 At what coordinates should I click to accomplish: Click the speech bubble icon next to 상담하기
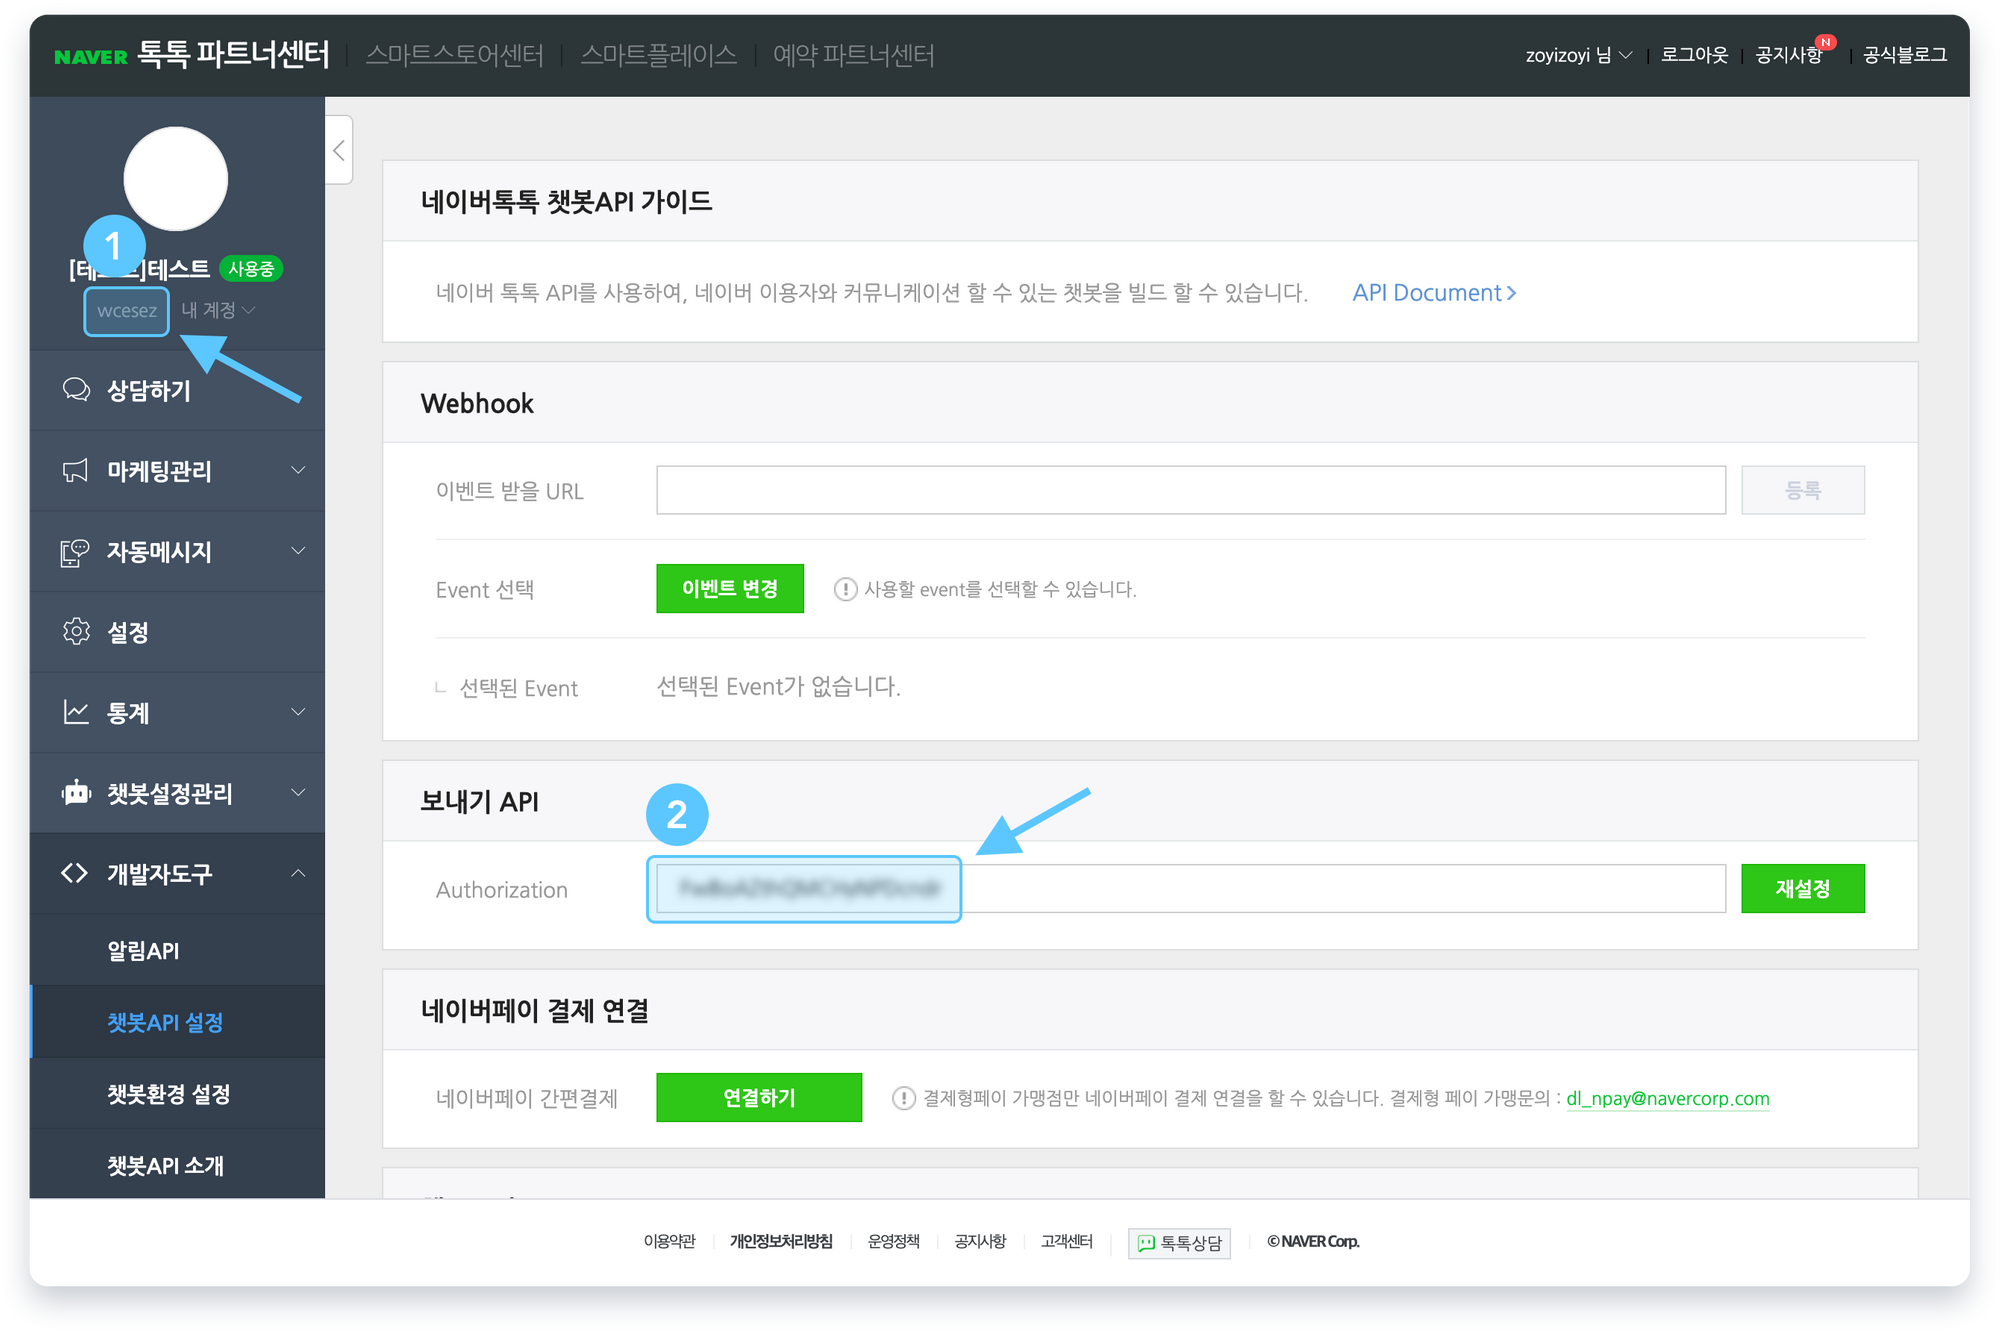coord(76,390)
